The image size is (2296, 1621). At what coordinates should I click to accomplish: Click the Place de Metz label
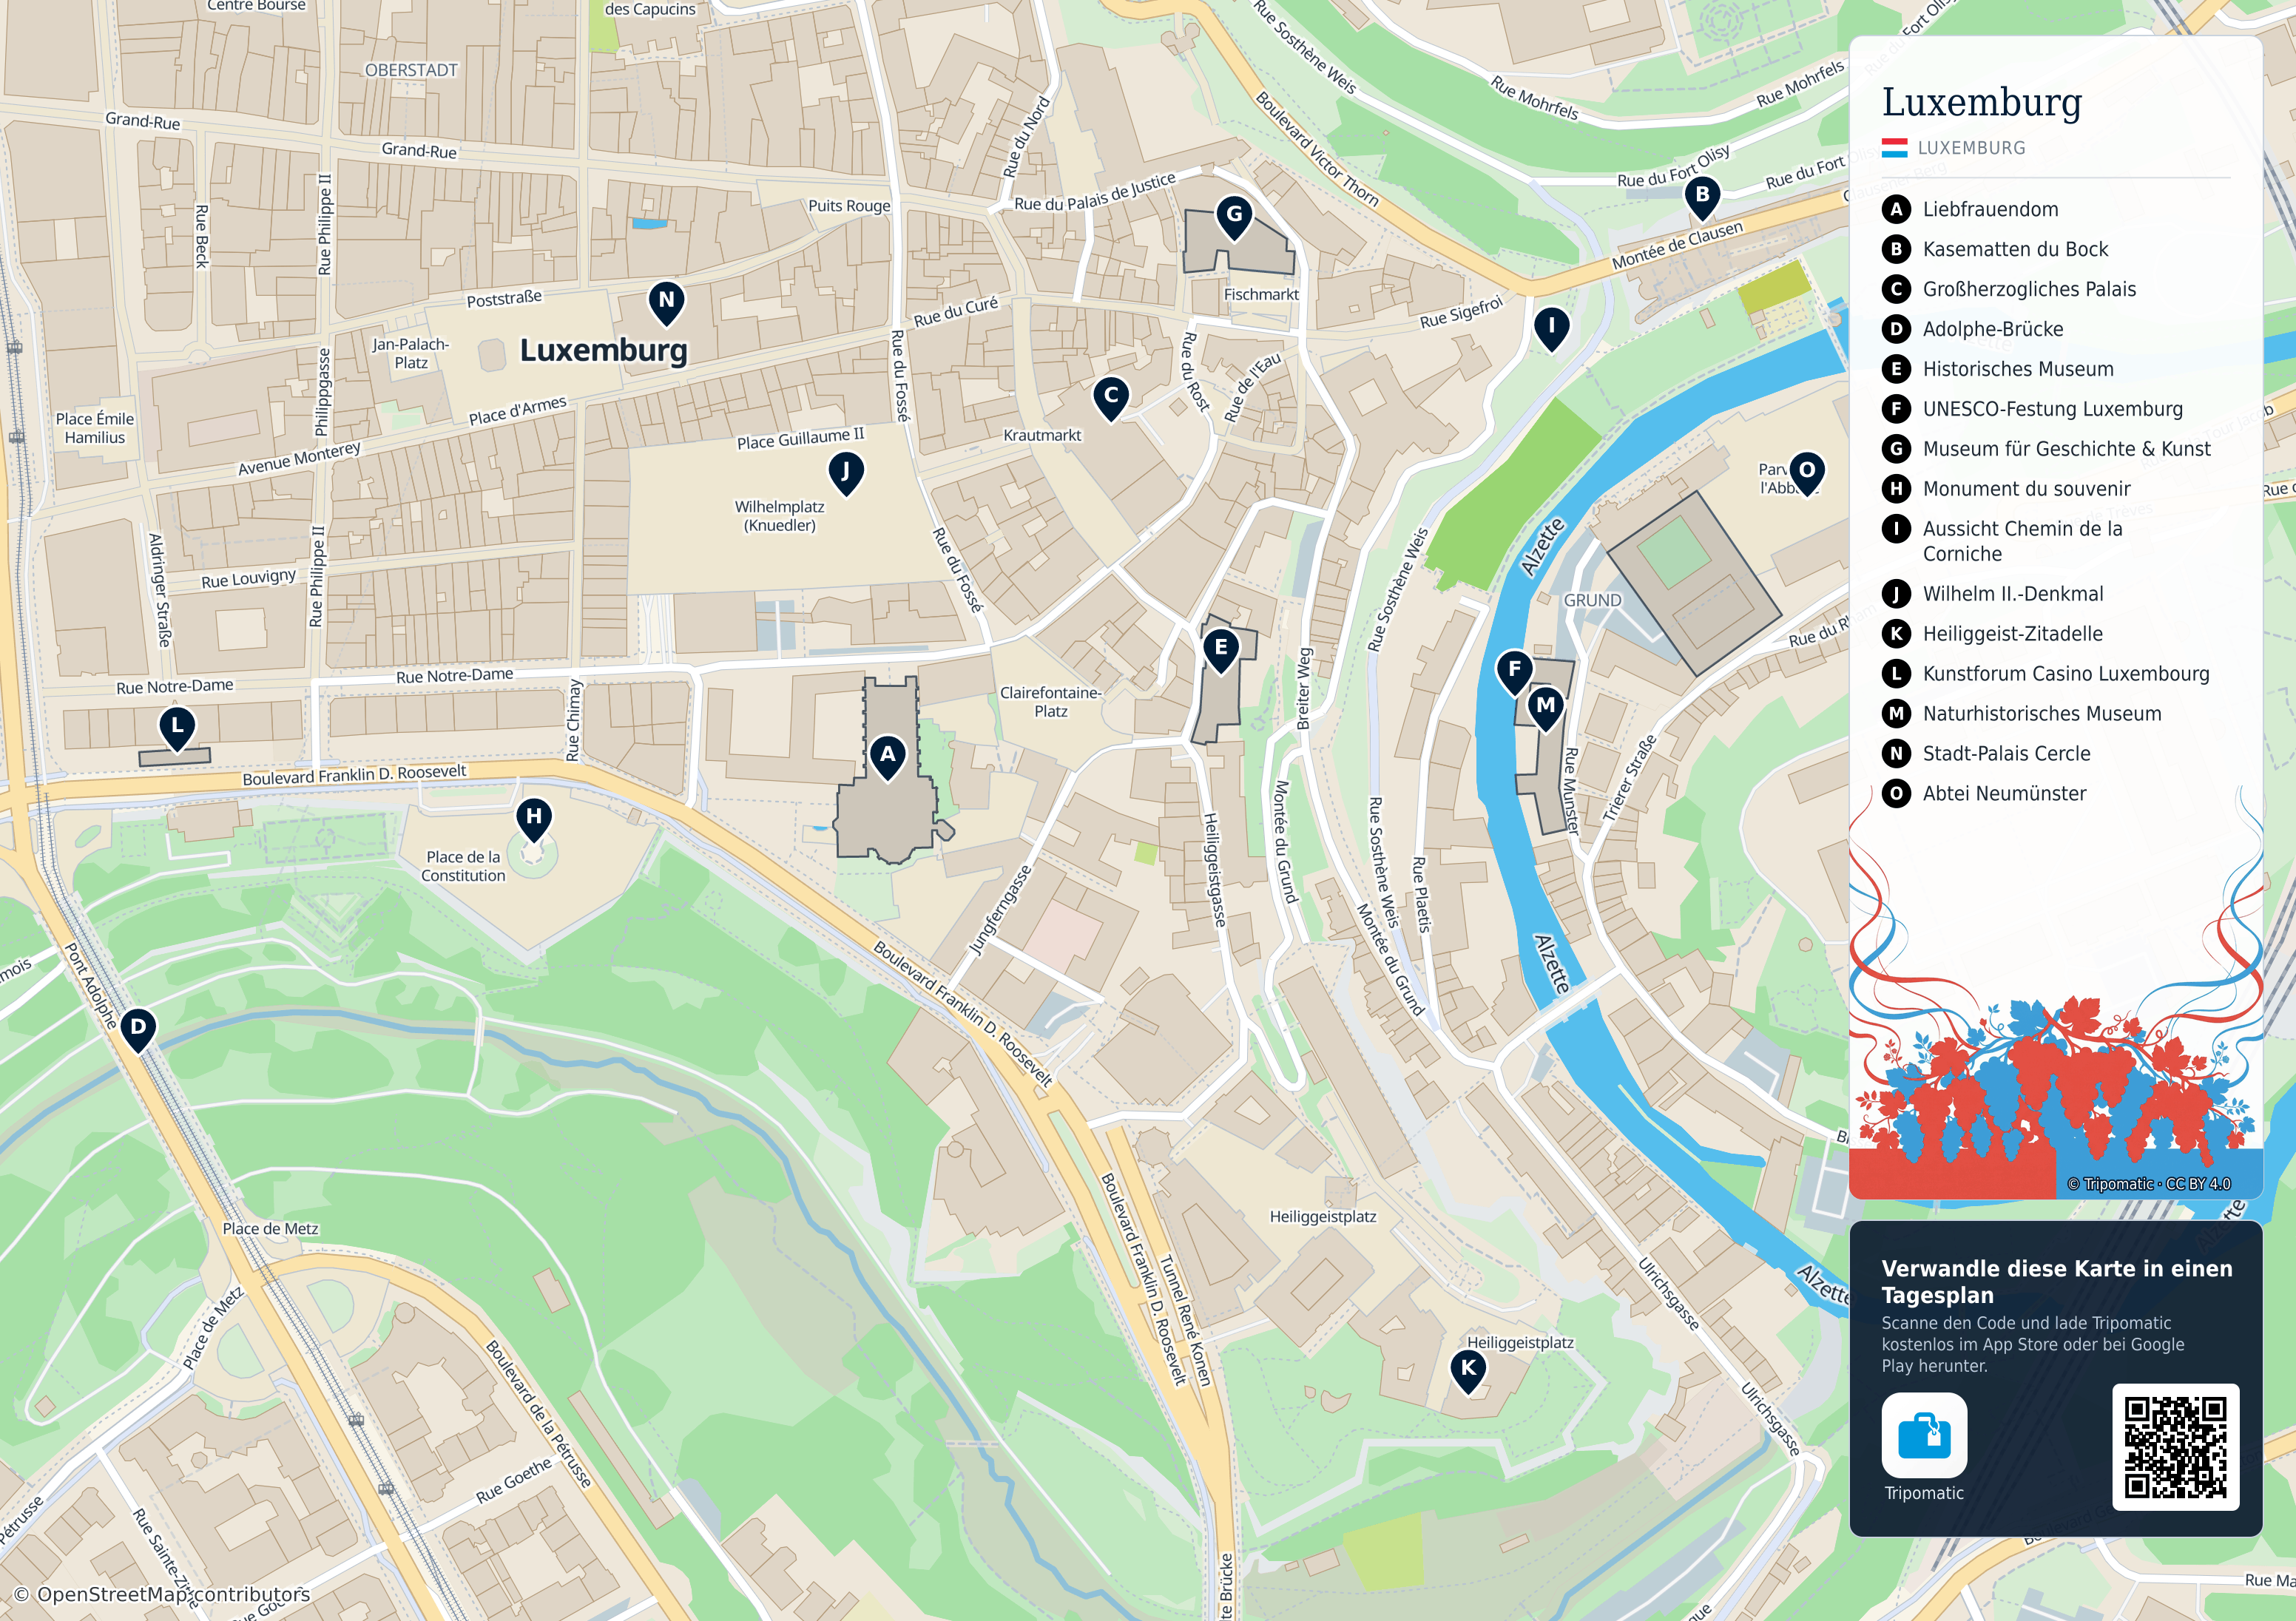270,1229
